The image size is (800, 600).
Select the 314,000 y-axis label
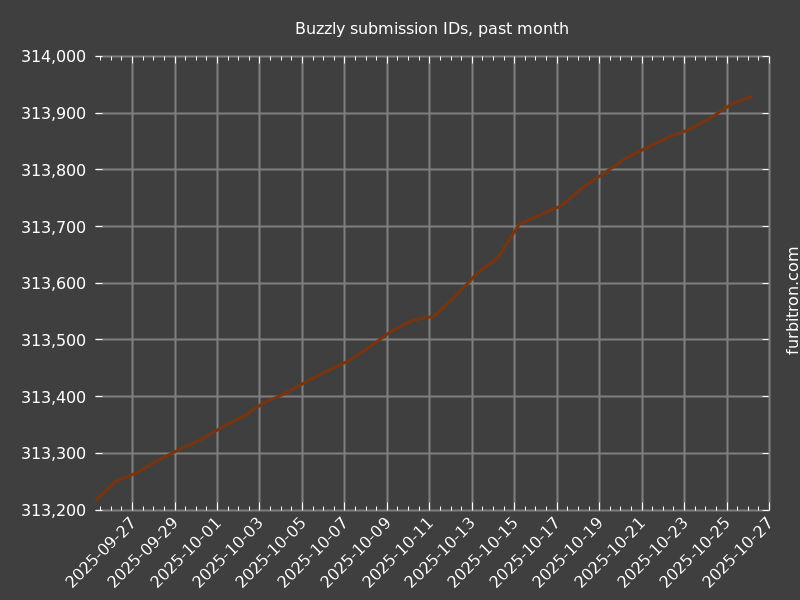(x=53, y=57)
